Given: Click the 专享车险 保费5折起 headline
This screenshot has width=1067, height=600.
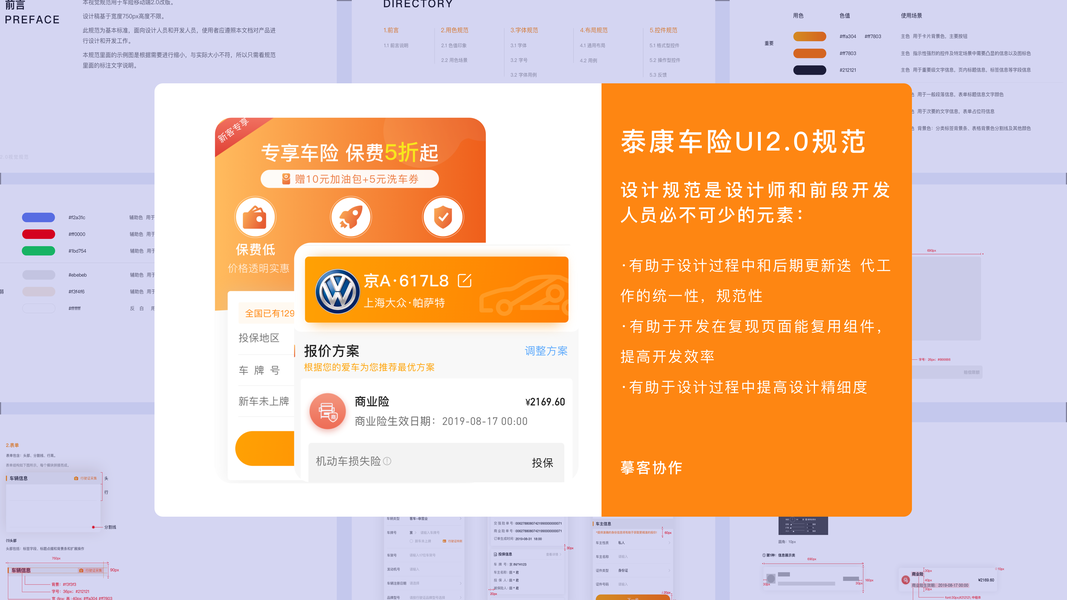Looking at the screenshot, I should coord(350,152).
